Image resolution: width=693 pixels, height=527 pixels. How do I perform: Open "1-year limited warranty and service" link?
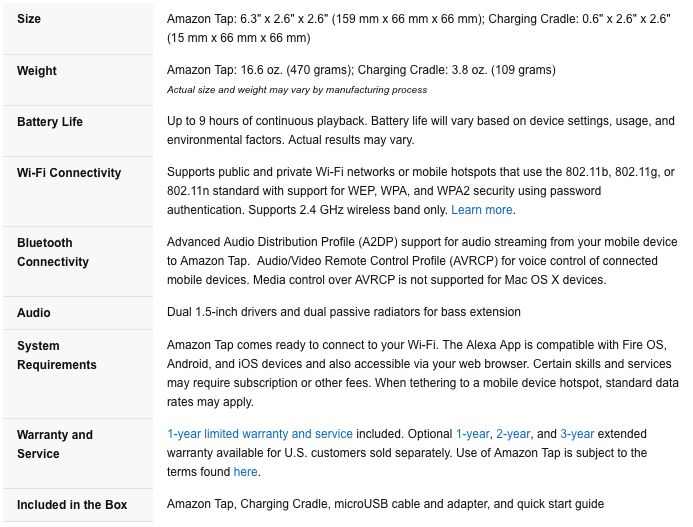[260, 434]
